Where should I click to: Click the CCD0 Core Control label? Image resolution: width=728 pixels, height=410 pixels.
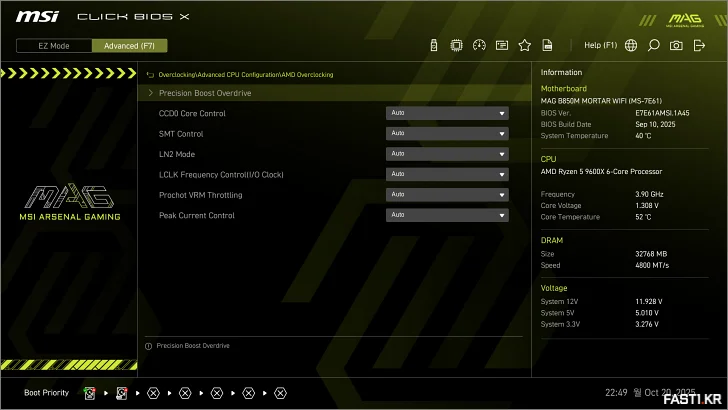click(x=192, y=113)
